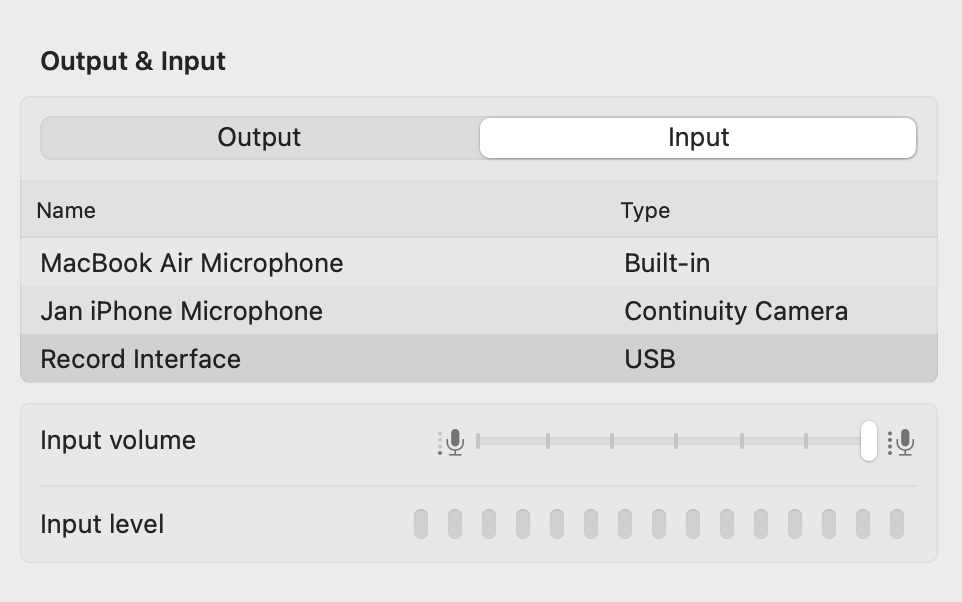Viewport: 962px width, 602px height.
Task: Click the last Input level bar
Action: (x=897, y=524)
